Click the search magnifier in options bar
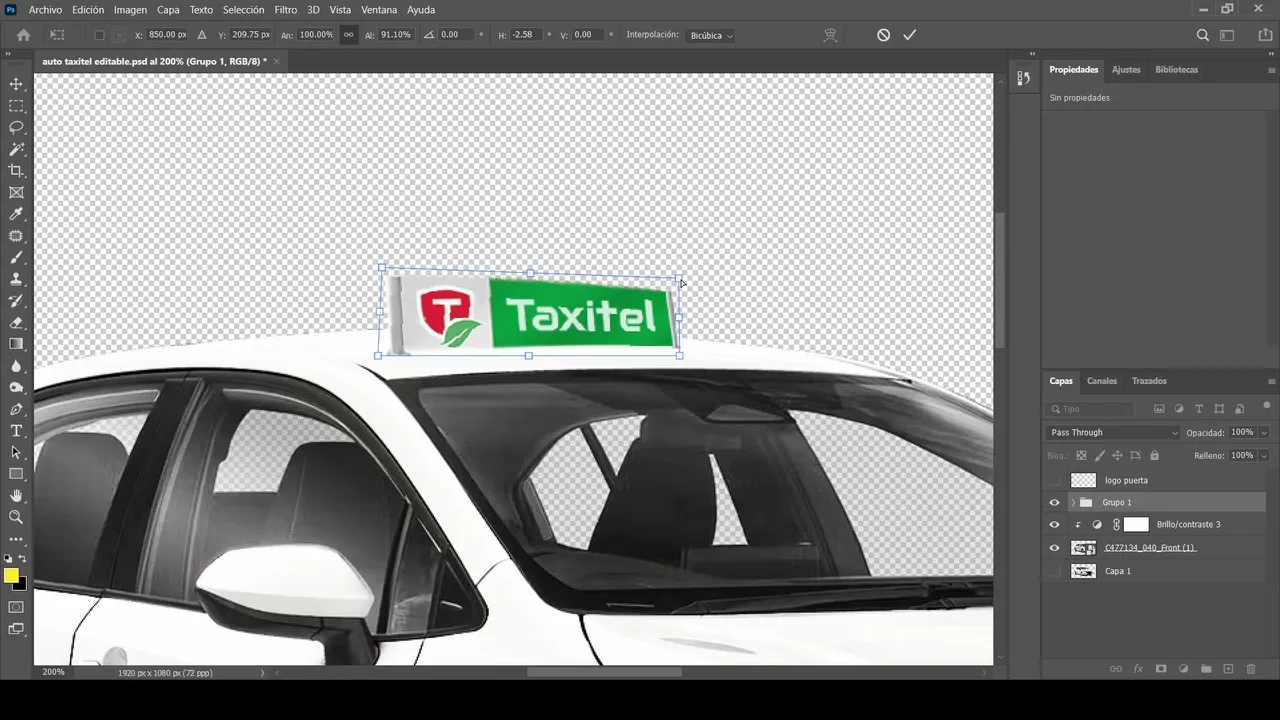1280x720 pixels. click(x=1203, y=35)
